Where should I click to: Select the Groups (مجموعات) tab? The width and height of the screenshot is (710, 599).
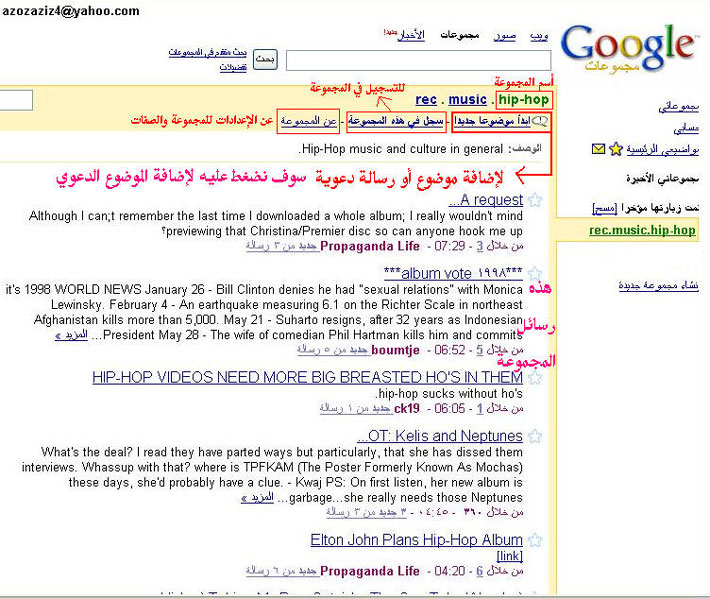click(x=460, y=35)
